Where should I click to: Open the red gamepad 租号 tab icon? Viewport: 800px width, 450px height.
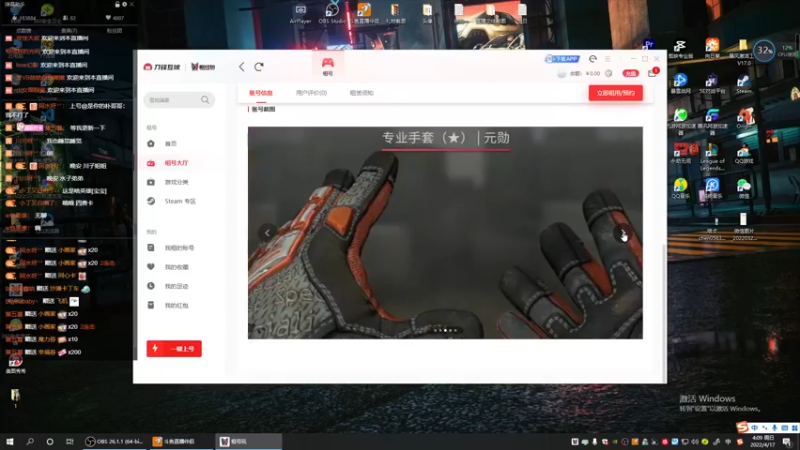point(328,66)
